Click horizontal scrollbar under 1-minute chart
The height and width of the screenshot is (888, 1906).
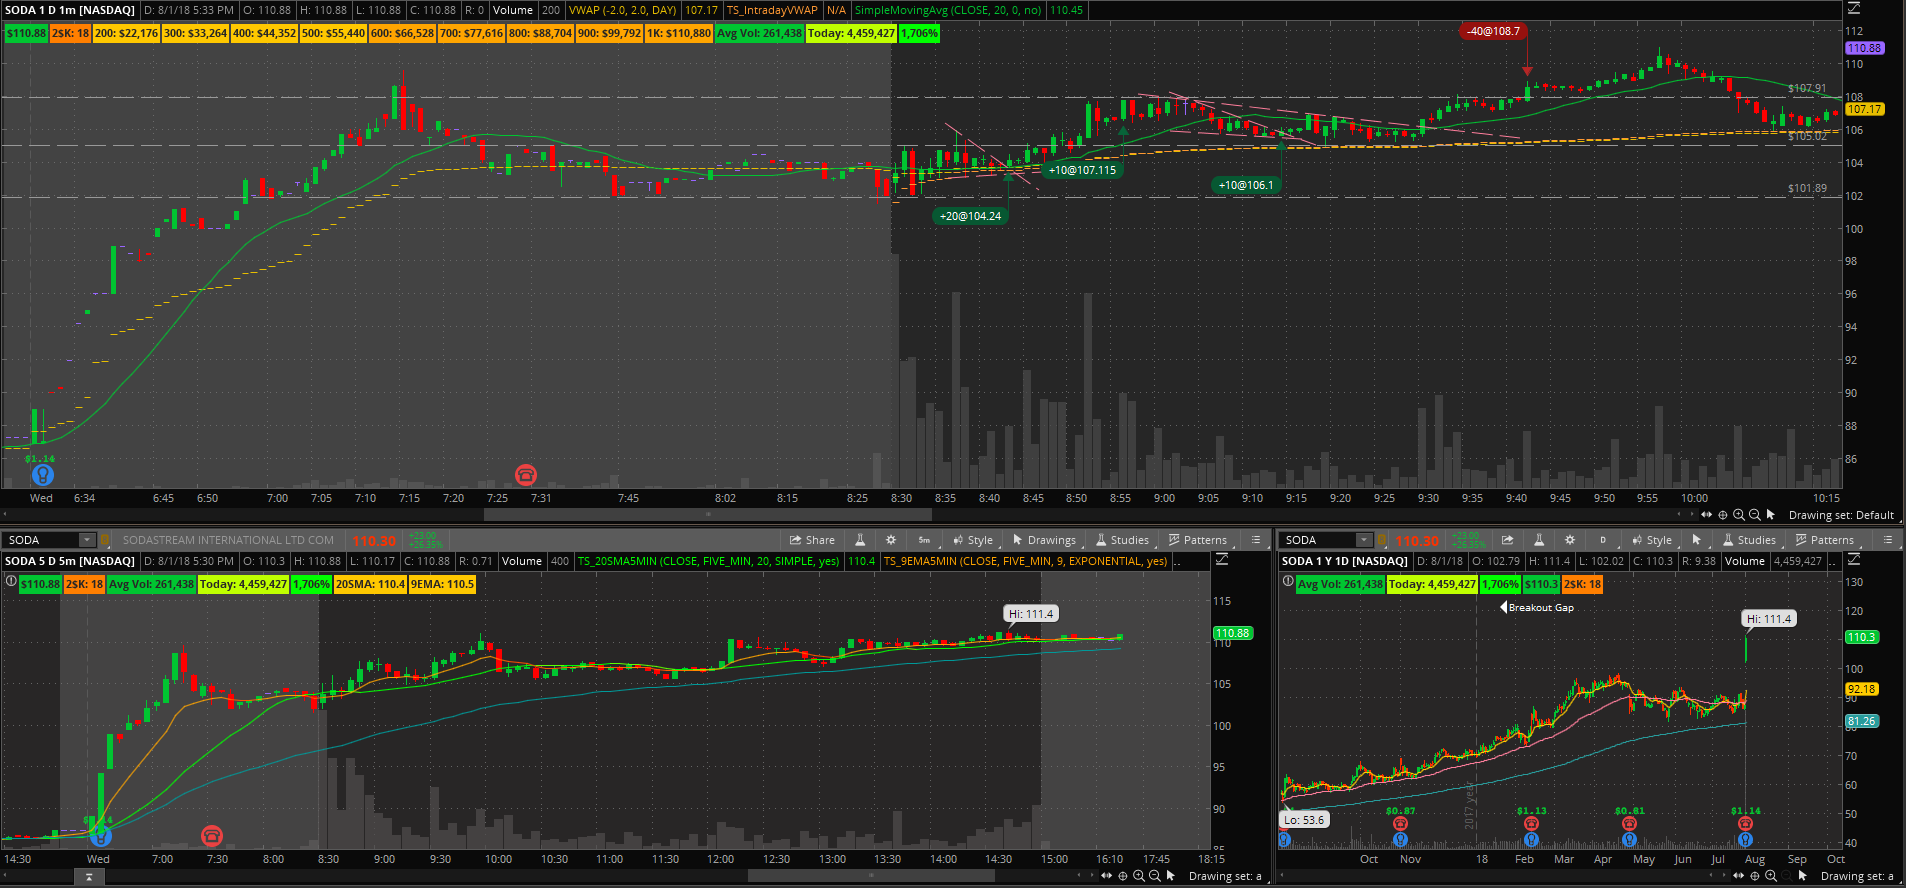coord(708,515)
